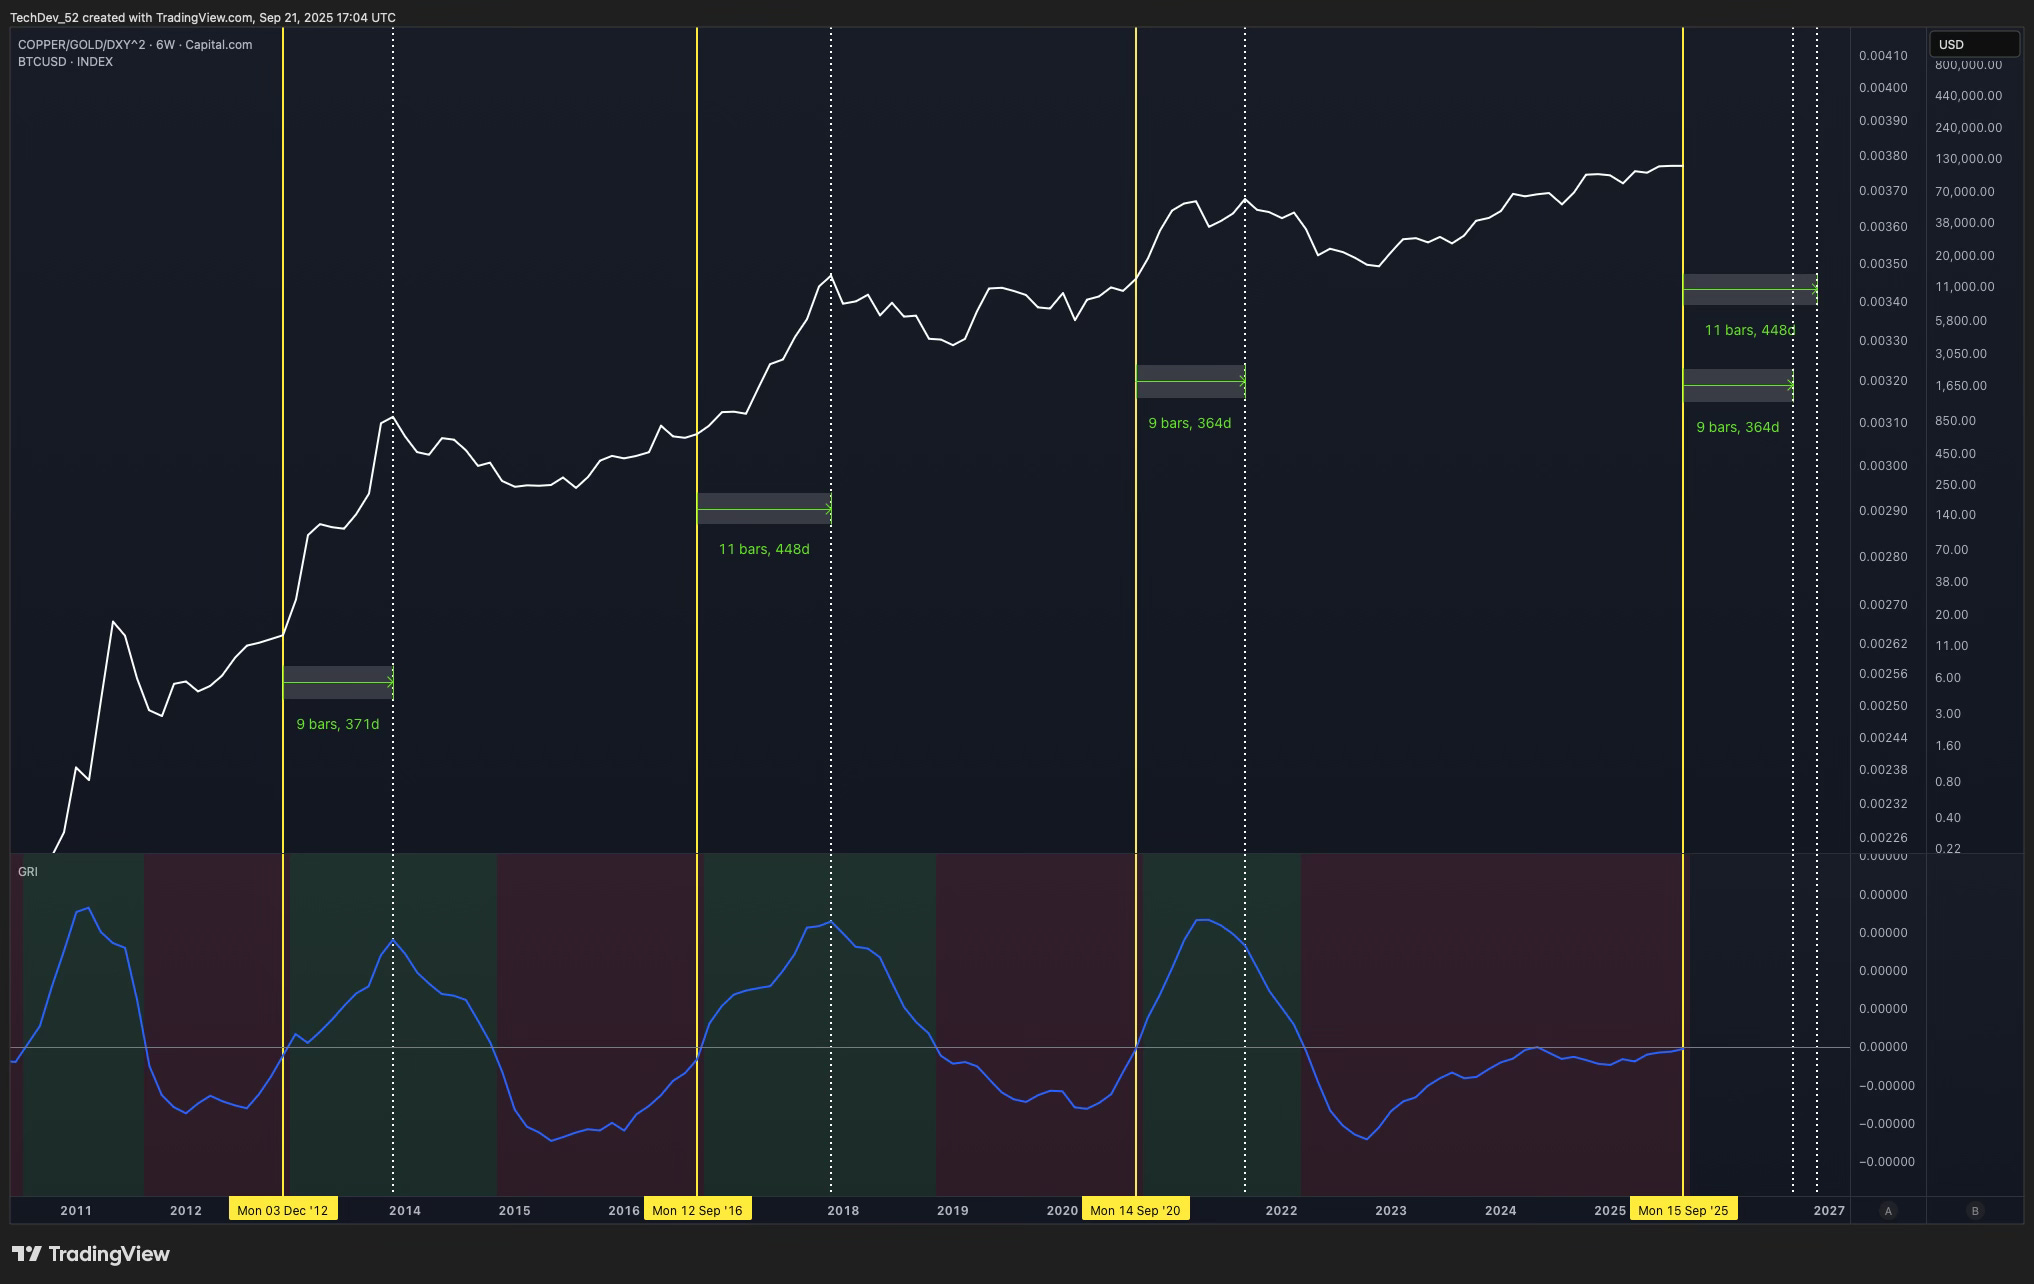
Task: Click the 2019 label on the time axis
Action: (952, 1209)
